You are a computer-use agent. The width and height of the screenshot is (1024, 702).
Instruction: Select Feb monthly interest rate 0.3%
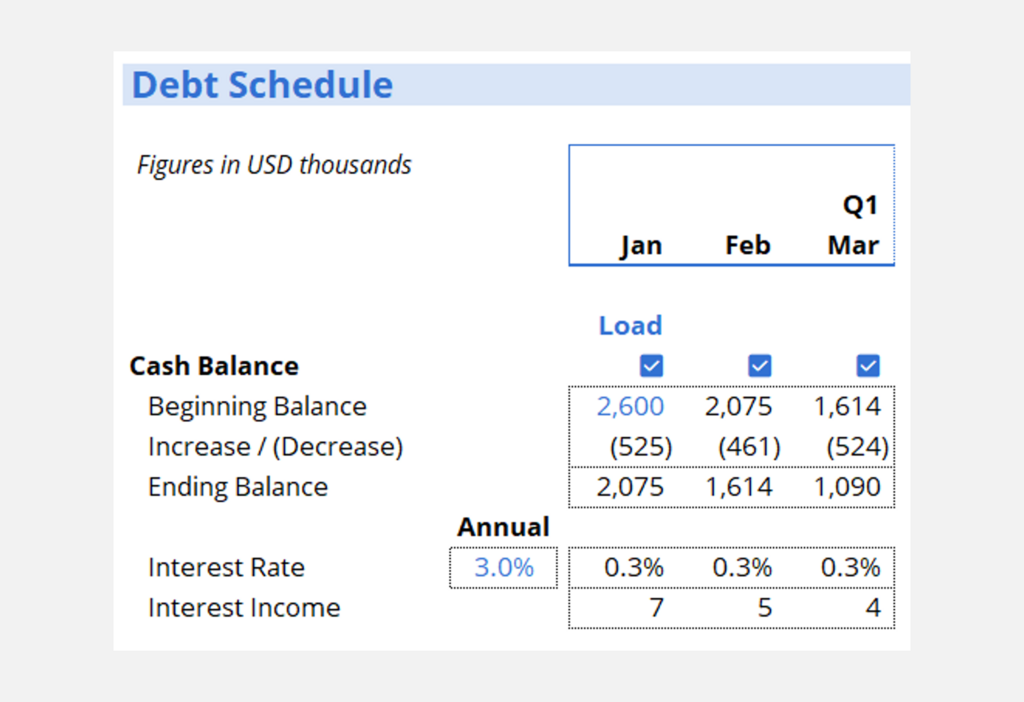pyautogui.click(x=742, y=568)
